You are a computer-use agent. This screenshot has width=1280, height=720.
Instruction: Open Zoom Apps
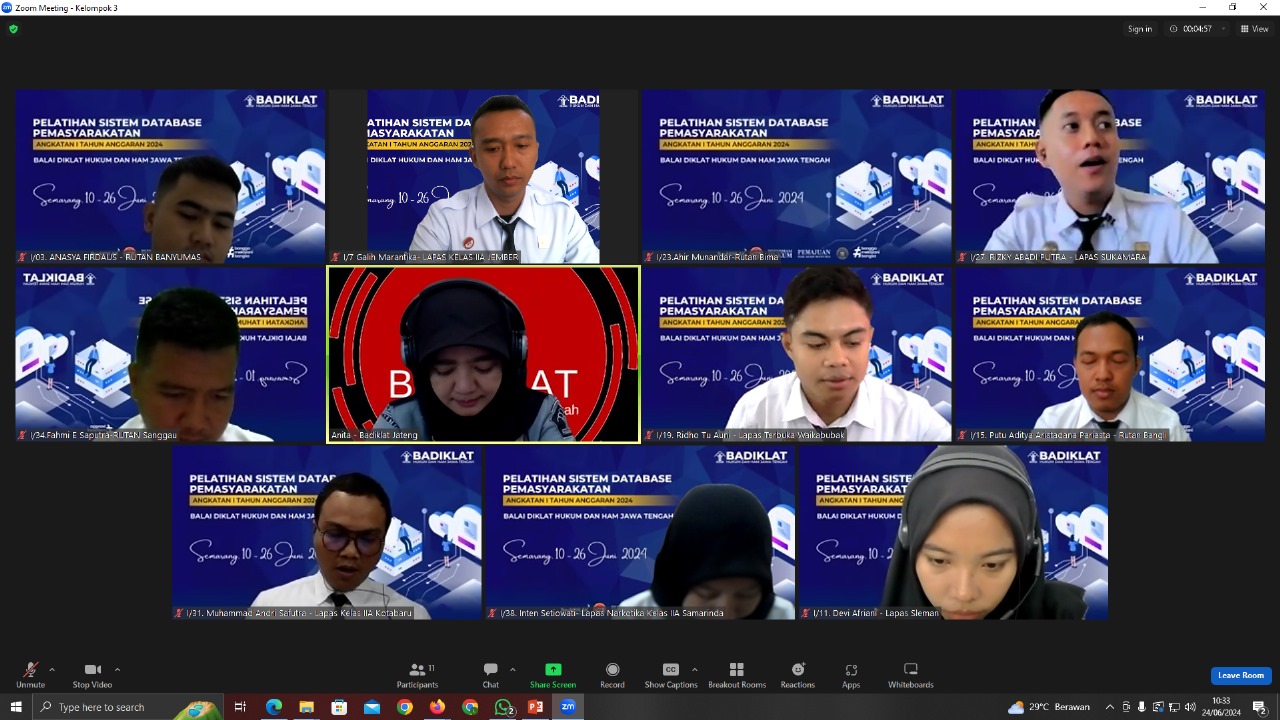click(x=851, y=671)
